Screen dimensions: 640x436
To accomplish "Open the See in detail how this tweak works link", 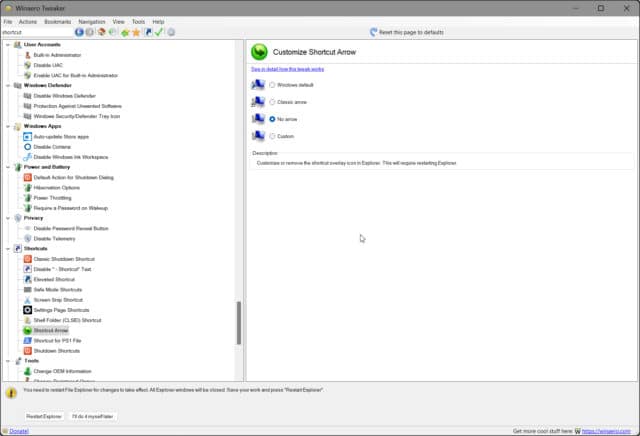I will pos(287,69).
